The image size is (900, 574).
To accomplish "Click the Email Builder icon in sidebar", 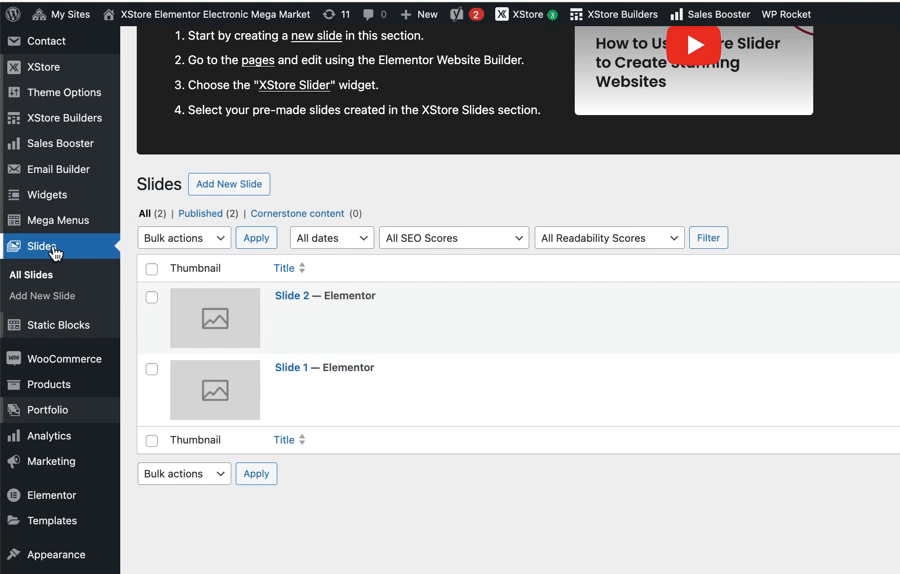I will [x=14, y=169].
